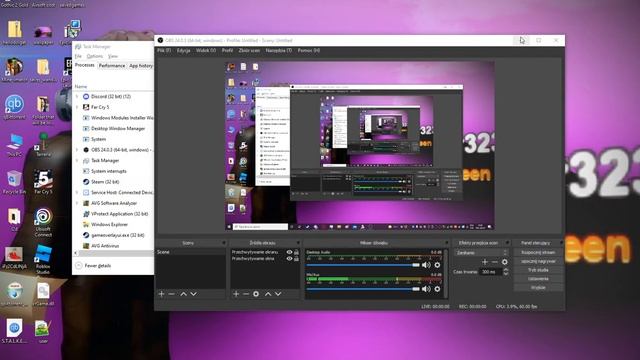Switch to Performance tab in Task Manager
The image size is (640, 360).
pos(112,66)
